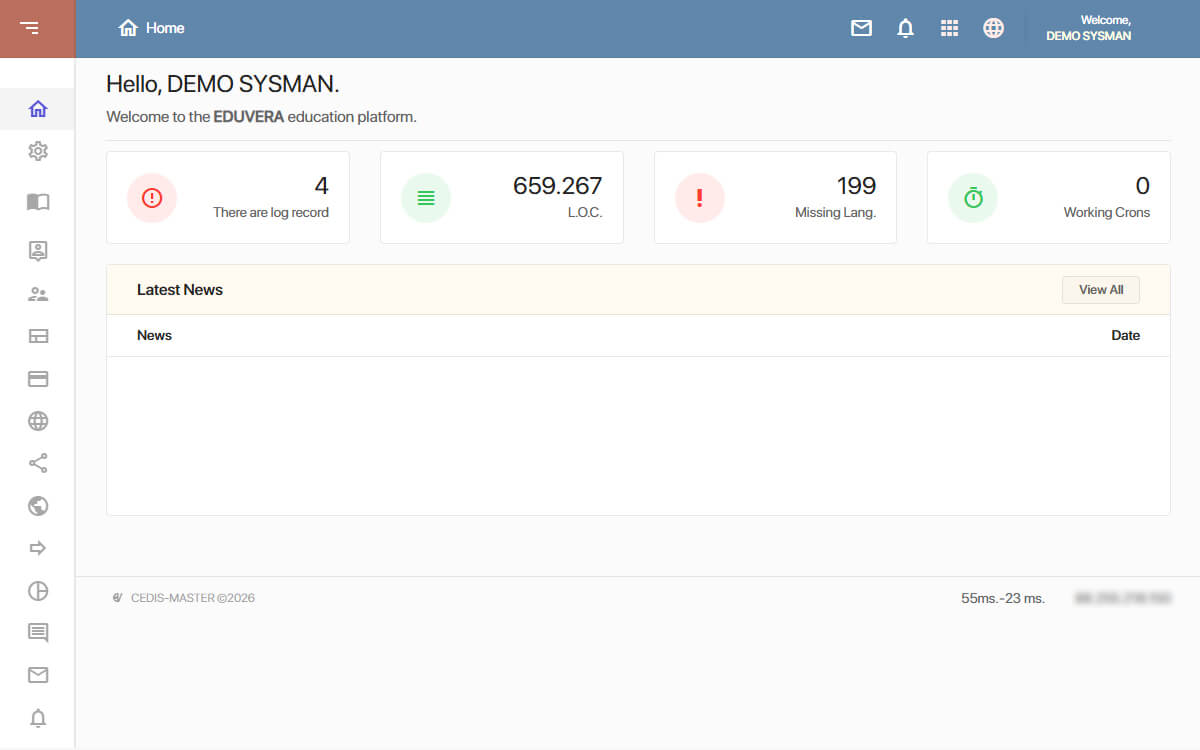Open notifications bell in top bar

point(905,28)
